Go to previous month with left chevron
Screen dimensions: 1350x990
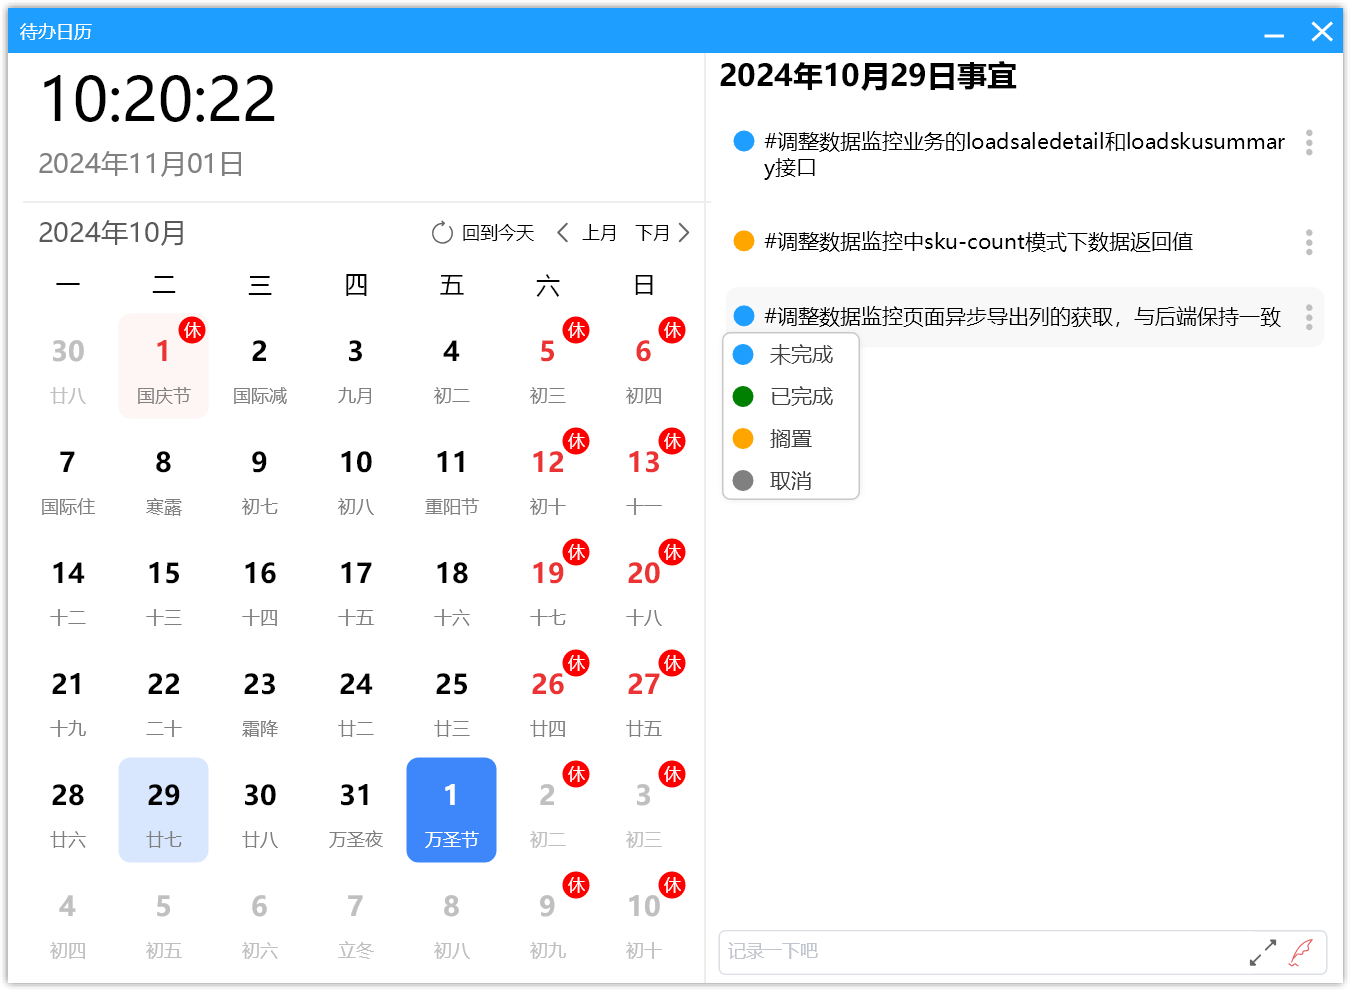563,233
